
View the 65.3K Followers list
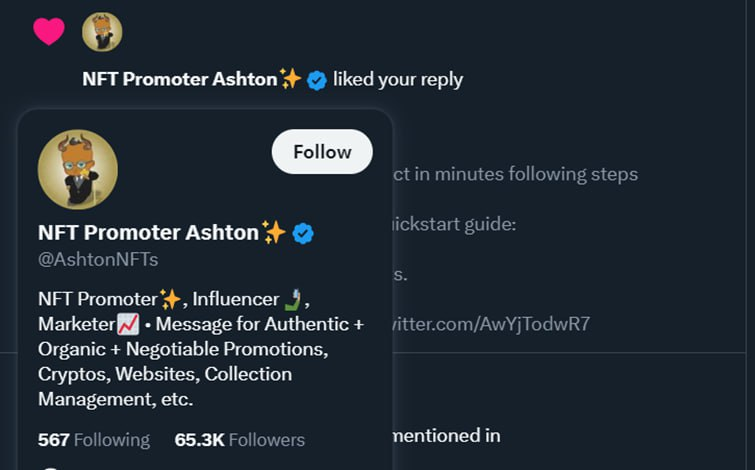pyautogui.click(x=239, y=440)
